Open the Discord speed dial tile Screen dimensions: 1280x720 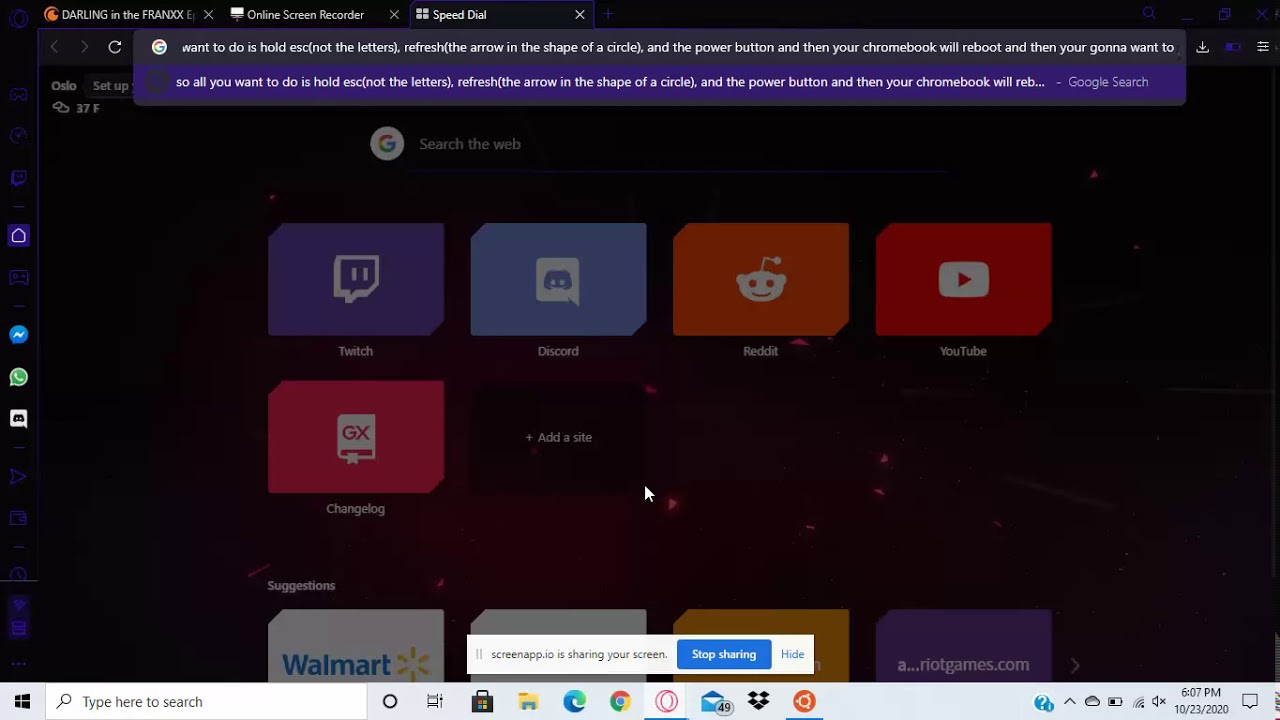tap(558, 280)
